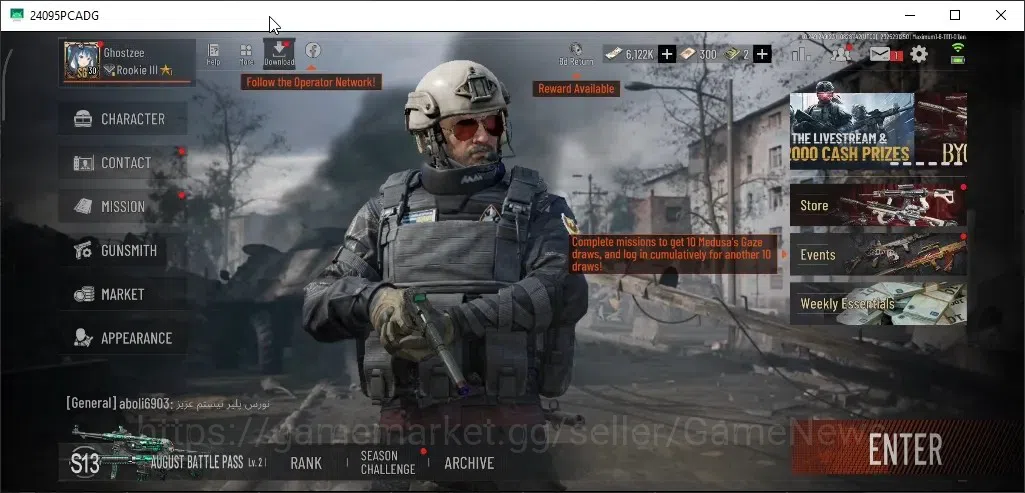Switch to the SEASON CHALLENGE tab
The height and width of the screenshot is (493, 1025).
click(388, 462)
